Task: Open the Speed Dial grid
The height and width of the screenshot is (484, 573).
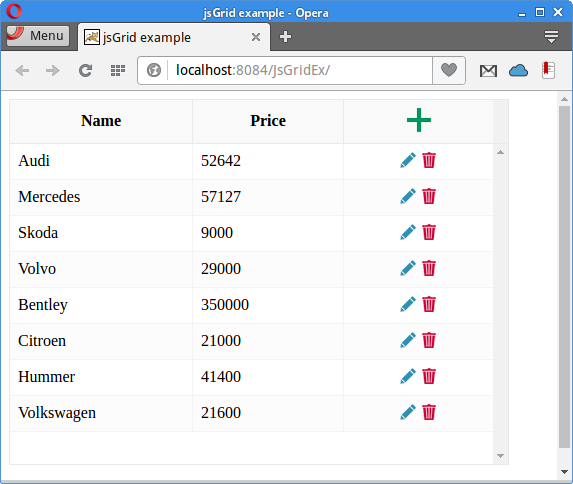Action: point(118,70)
